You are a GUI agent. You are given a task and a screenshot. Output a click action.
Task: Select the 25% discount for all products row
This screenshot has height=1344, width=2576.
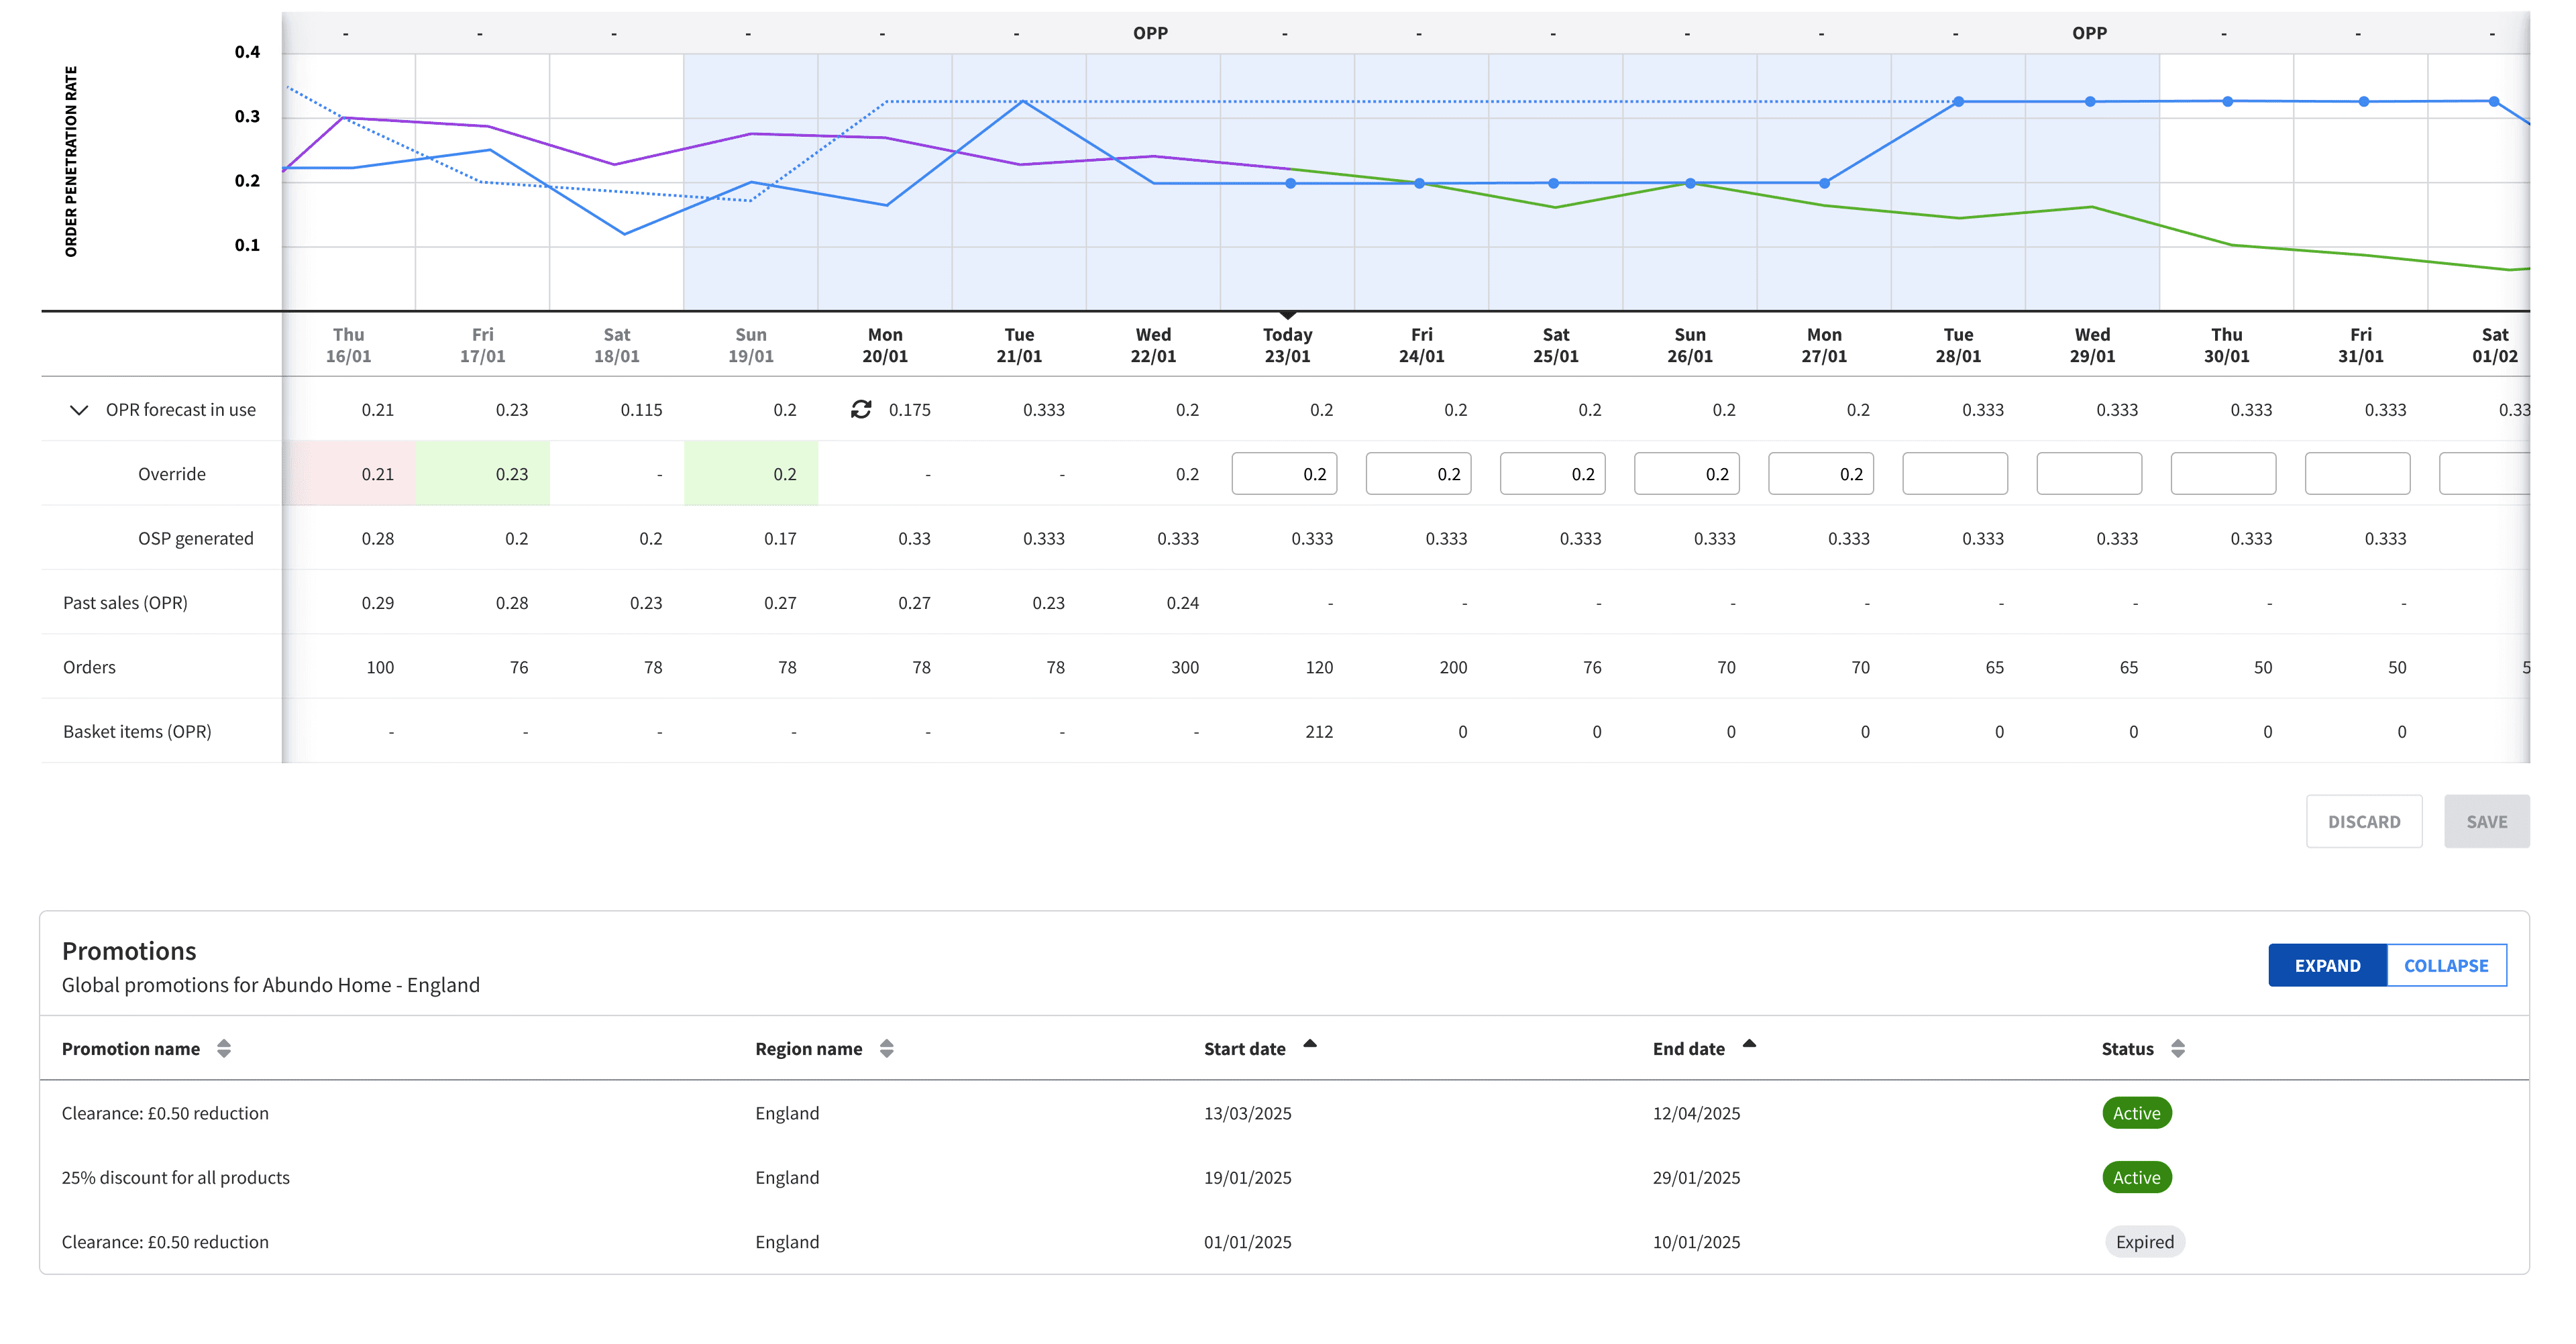[176, 1177]
